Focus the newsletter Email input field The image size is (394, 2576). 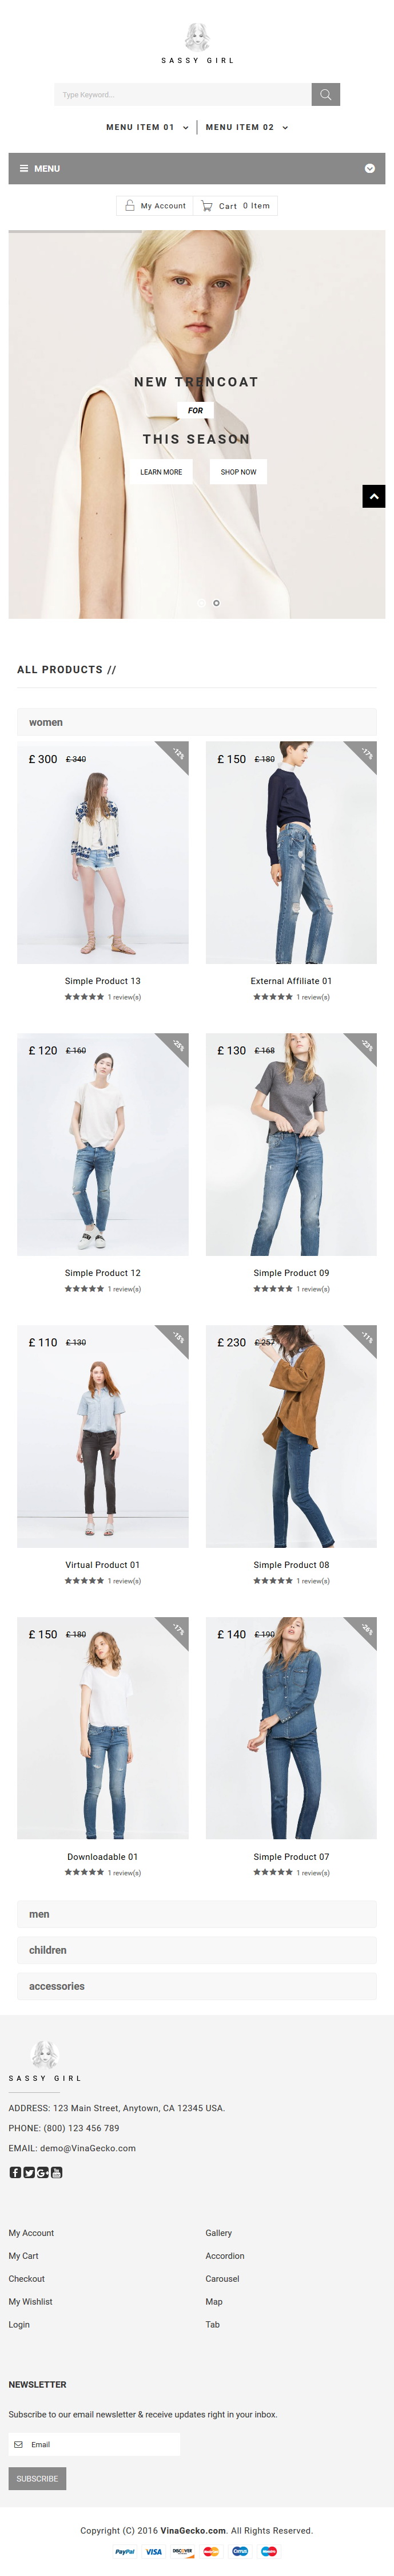coord(94,2444)
